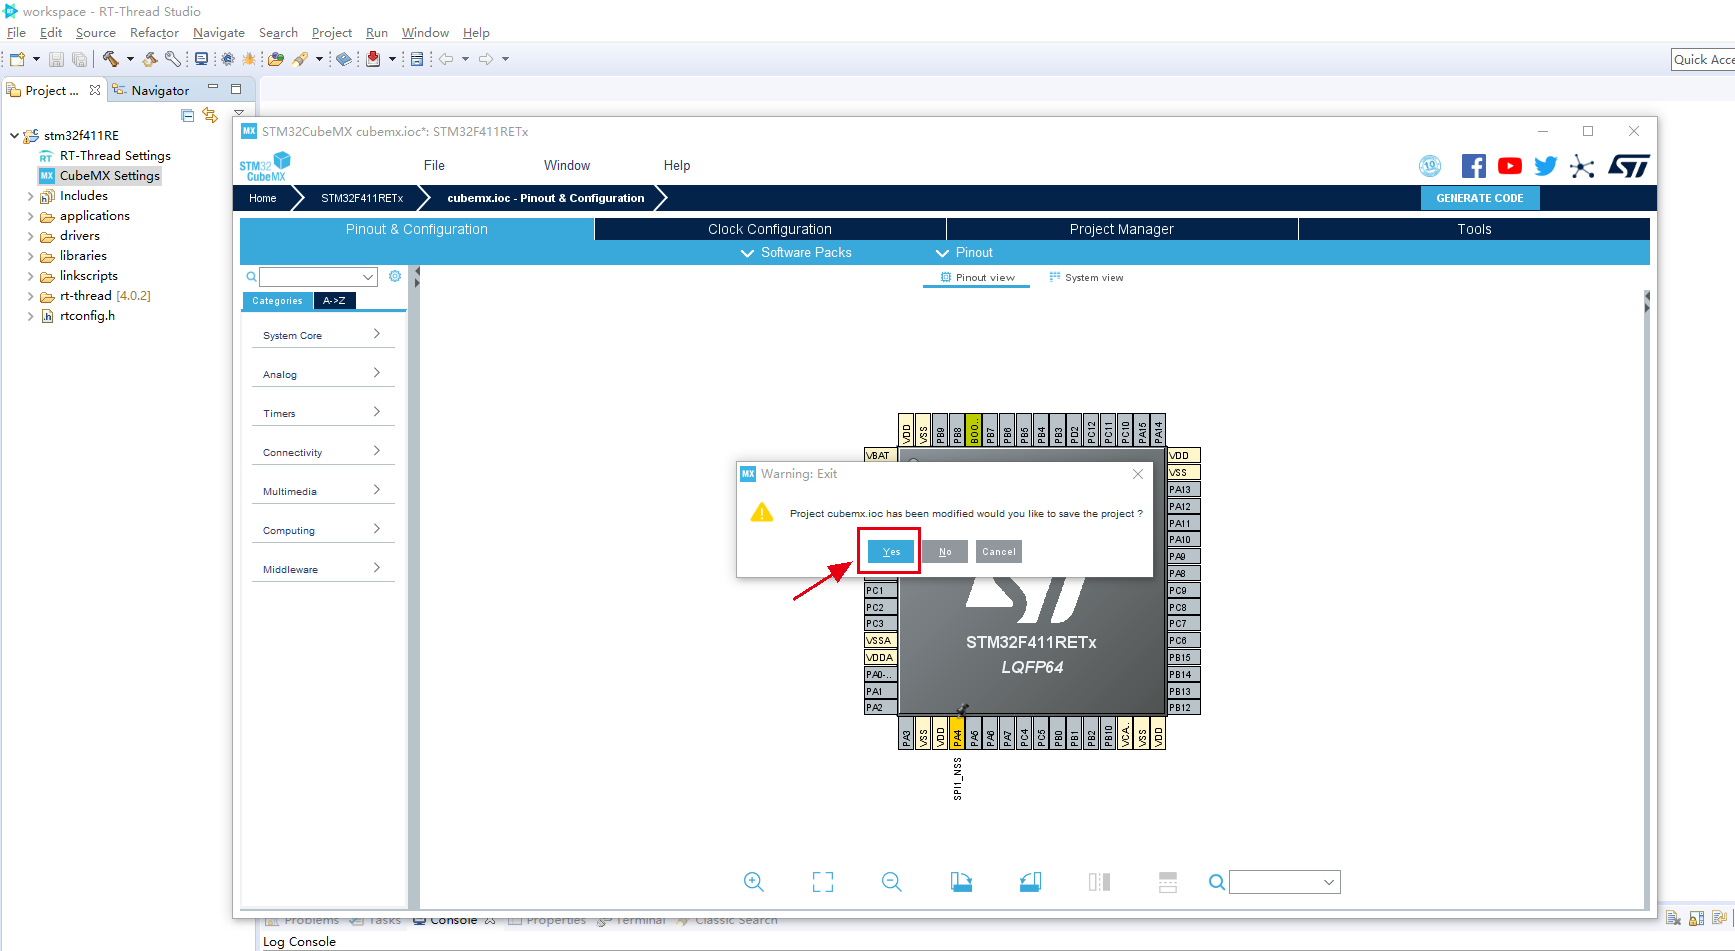
Task: Switch to System view
Action: point(1086,278)
